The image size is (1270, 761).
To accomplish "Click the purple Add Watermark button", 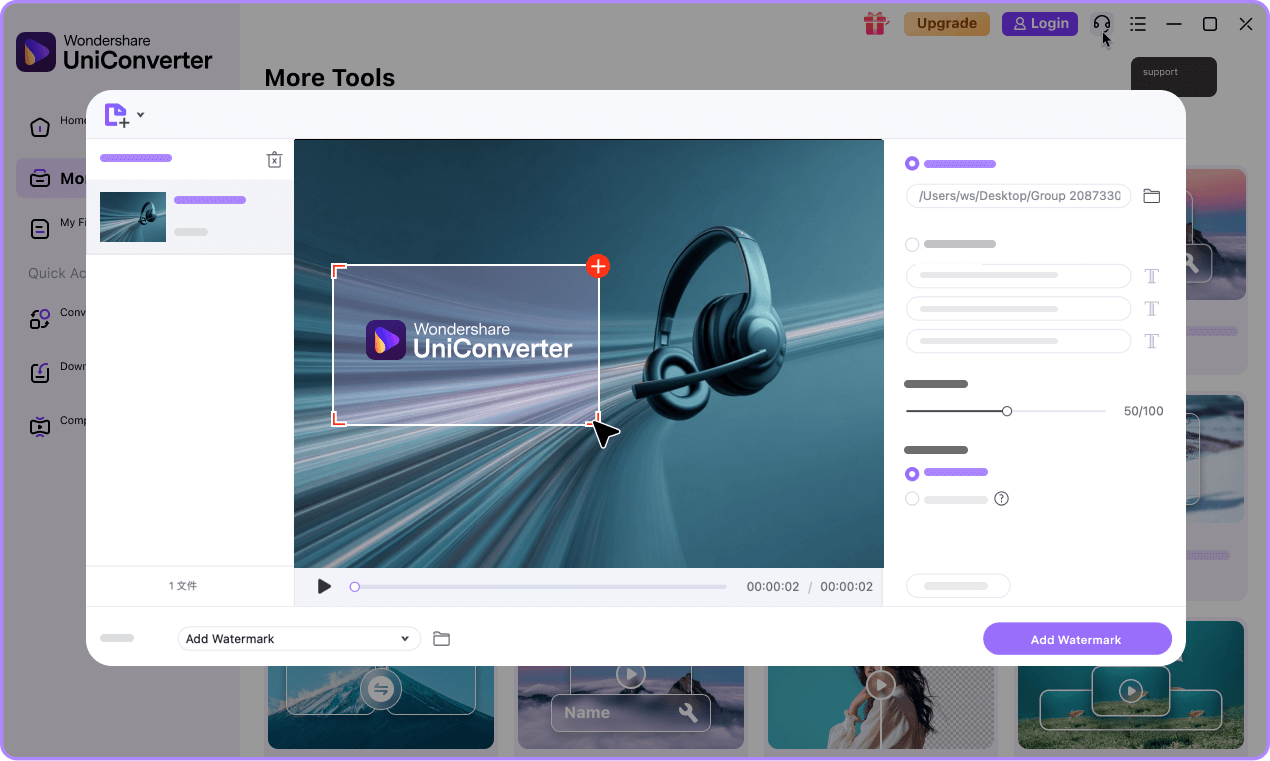I will click(x=1077, y=639).
